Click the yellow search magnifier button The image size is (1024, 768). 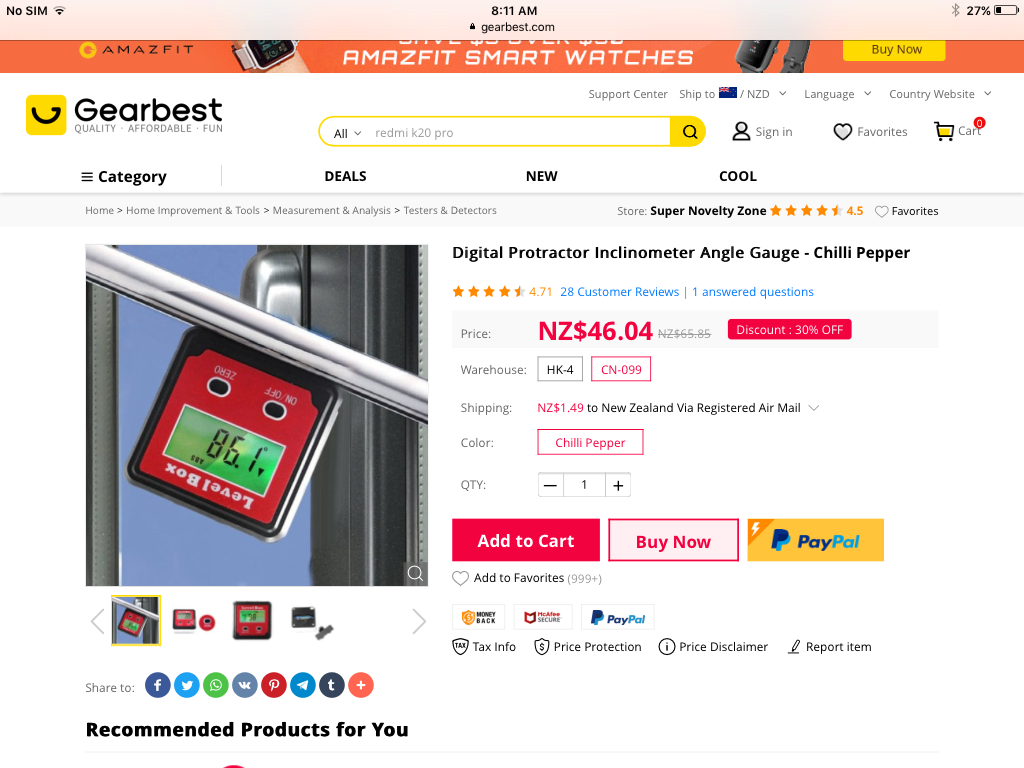688,132
